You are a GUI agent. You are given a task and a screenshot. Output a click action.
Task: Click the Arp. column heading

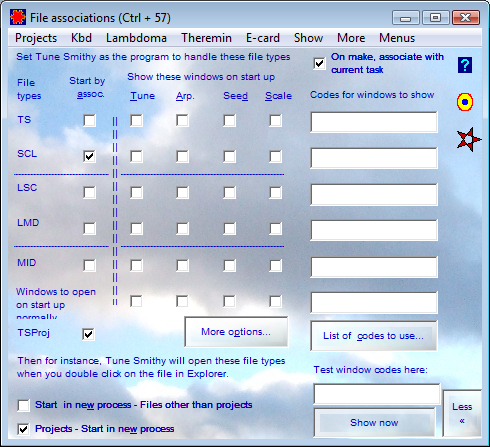tap(185, 96)
